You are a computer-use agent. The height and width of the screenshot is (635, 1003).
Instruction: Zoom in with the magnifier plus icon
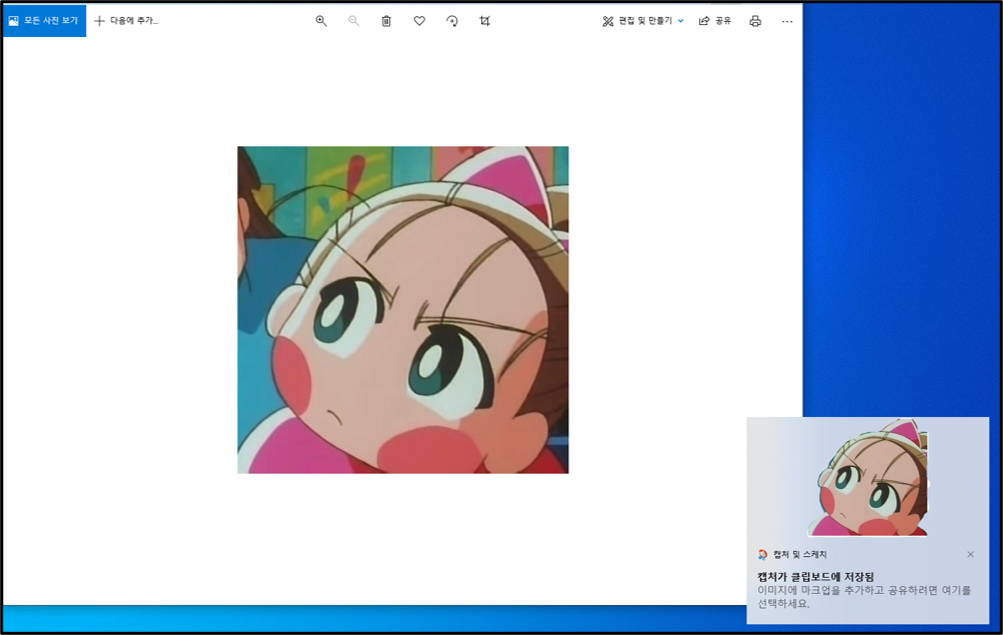[321, 21]
